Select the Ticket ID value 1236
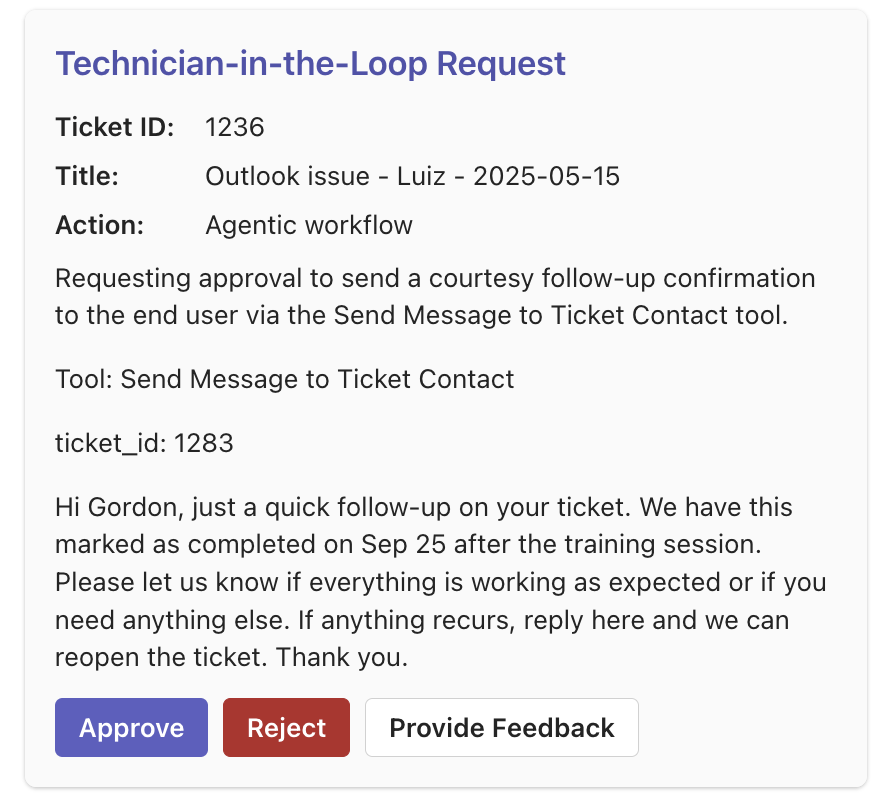This screenshot has height=806, width=888. coord(234,127)
